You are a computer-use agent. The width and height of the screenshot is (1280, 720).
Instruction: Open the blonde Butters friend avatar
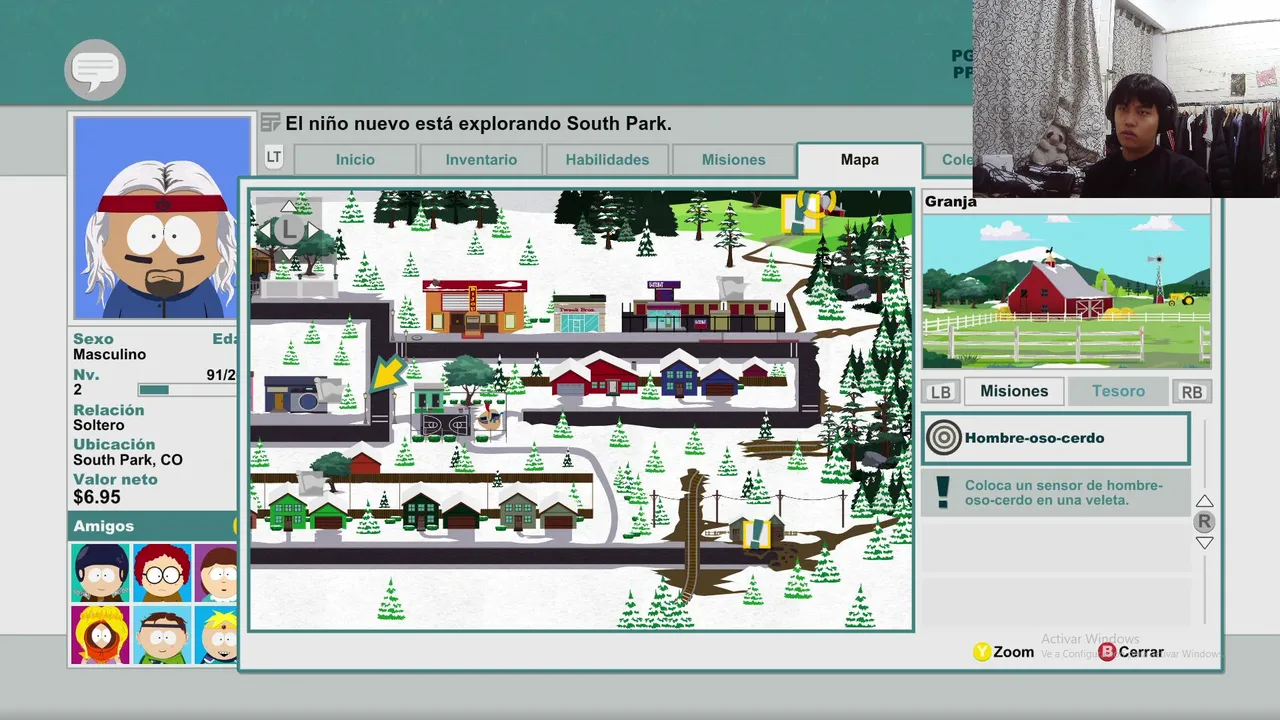tap(217, 635)
